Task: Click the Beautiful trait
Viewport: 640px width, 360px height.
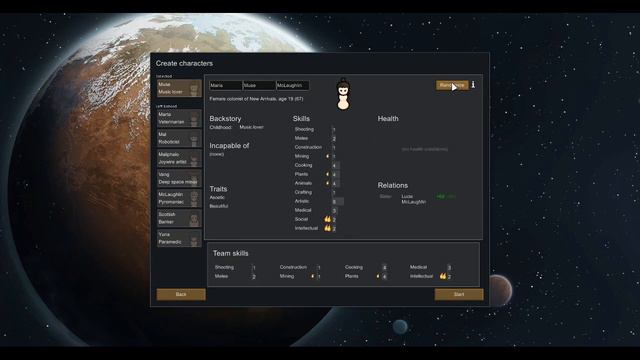Action: (219, 206)
